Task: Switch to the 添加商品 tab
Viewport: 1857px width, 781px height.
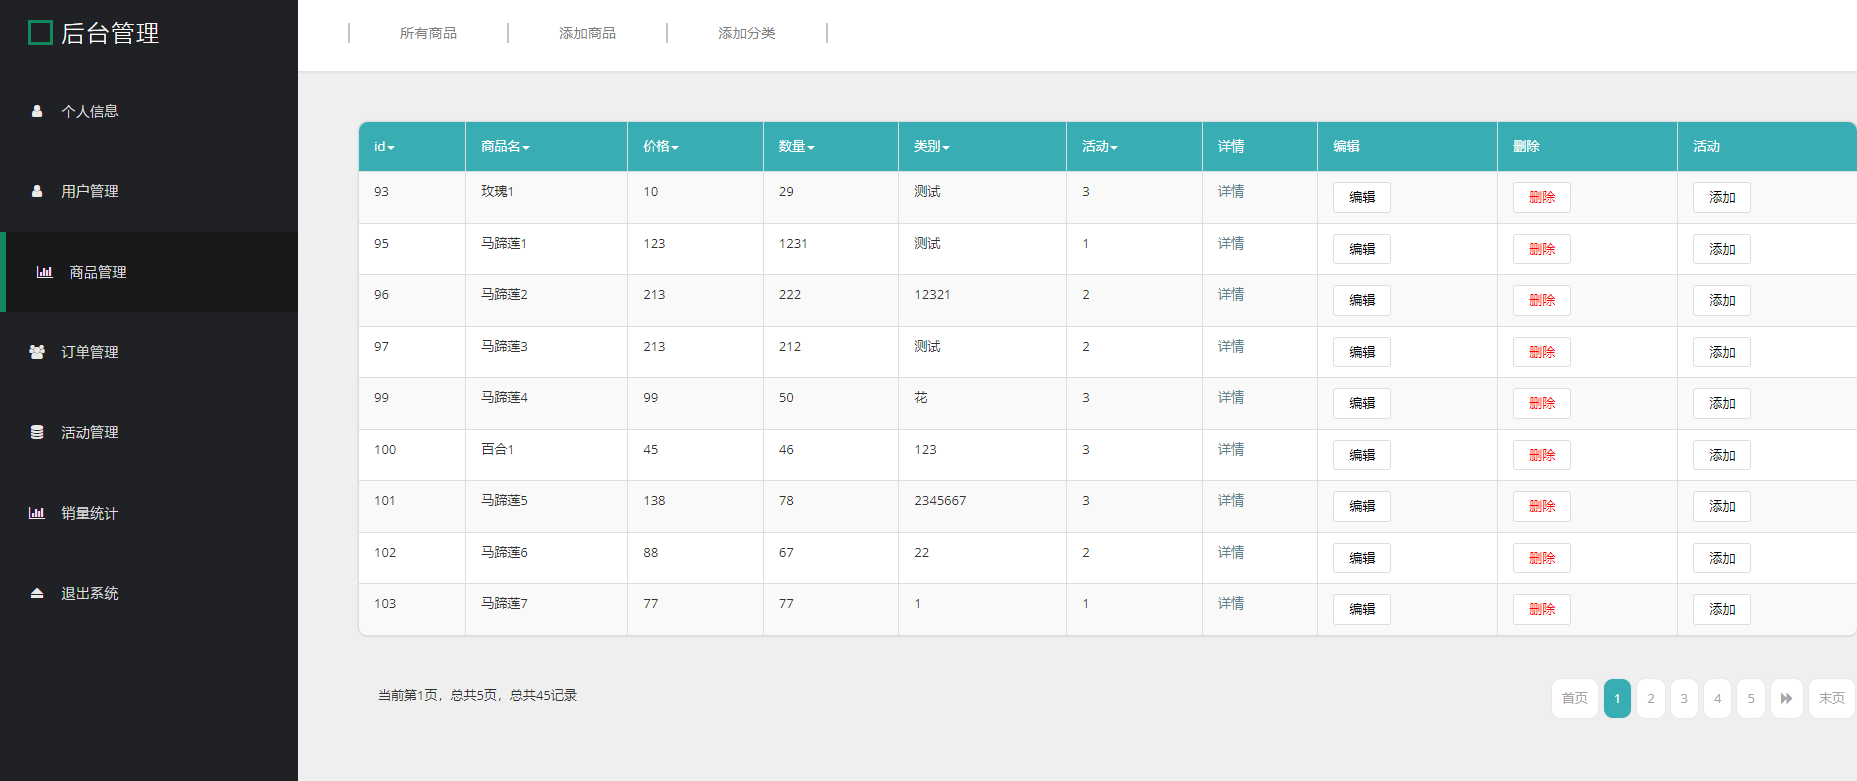Action: pos(587,33)
